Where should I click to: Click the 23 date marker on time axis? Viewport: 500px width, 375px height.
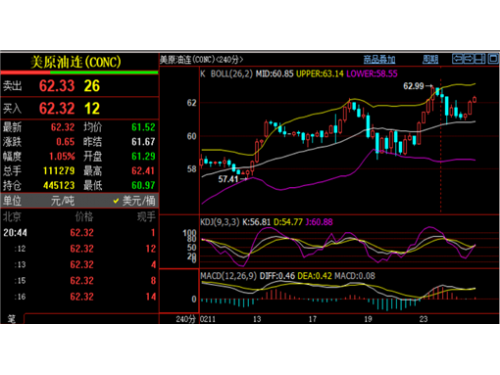tap(423, 319)
